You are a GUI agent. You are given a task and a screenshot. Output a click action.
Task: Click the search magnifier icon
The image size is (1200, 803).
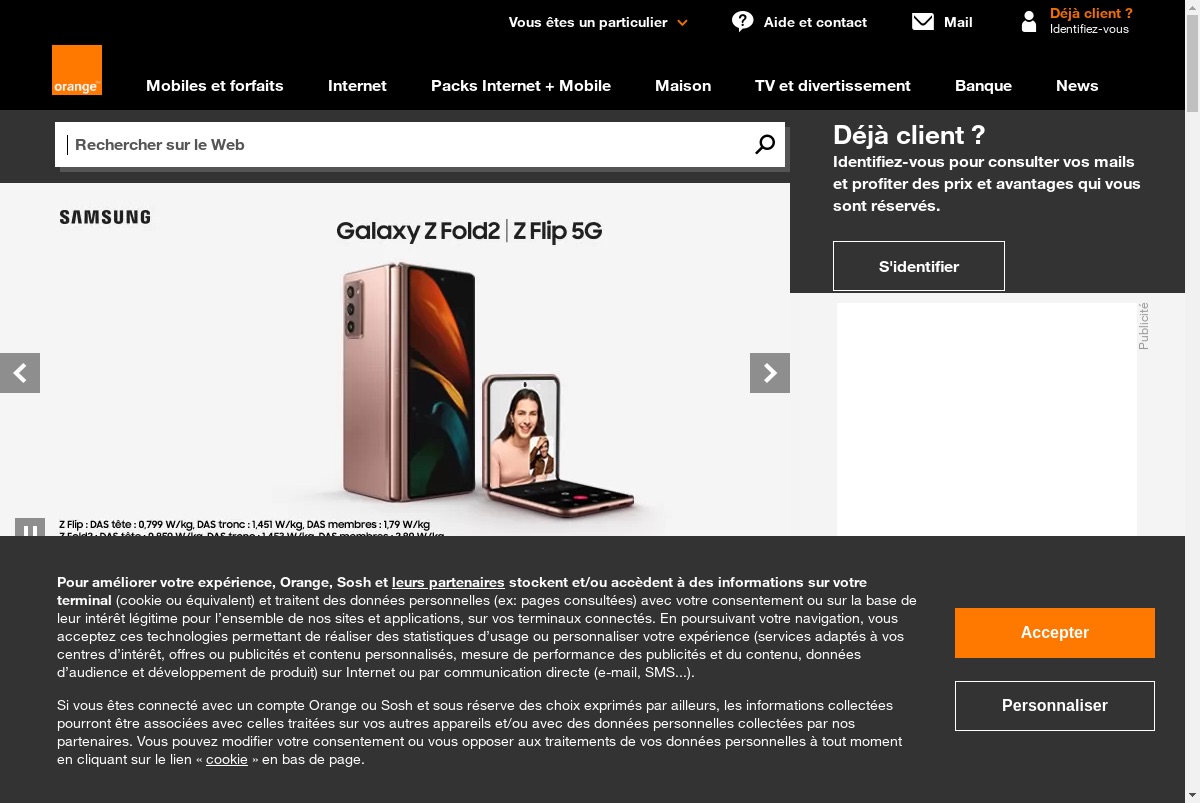pyautogui.click(x=765, y=145)
